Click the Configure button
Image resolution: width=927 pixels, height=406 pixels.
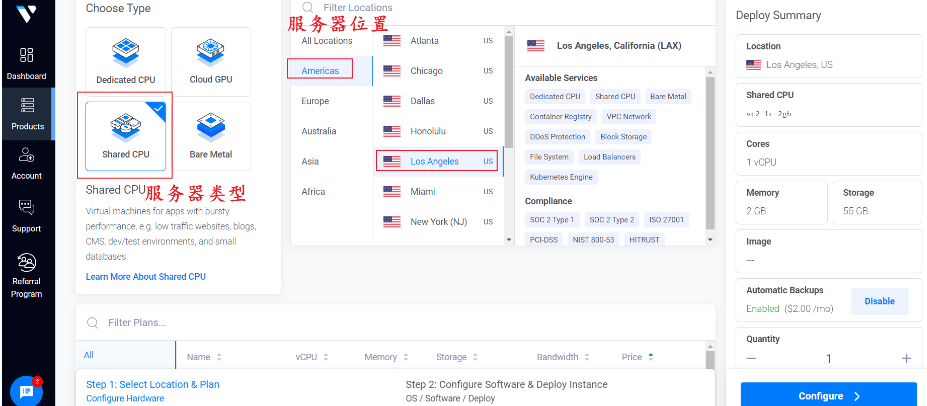click(x=828, y=396)
